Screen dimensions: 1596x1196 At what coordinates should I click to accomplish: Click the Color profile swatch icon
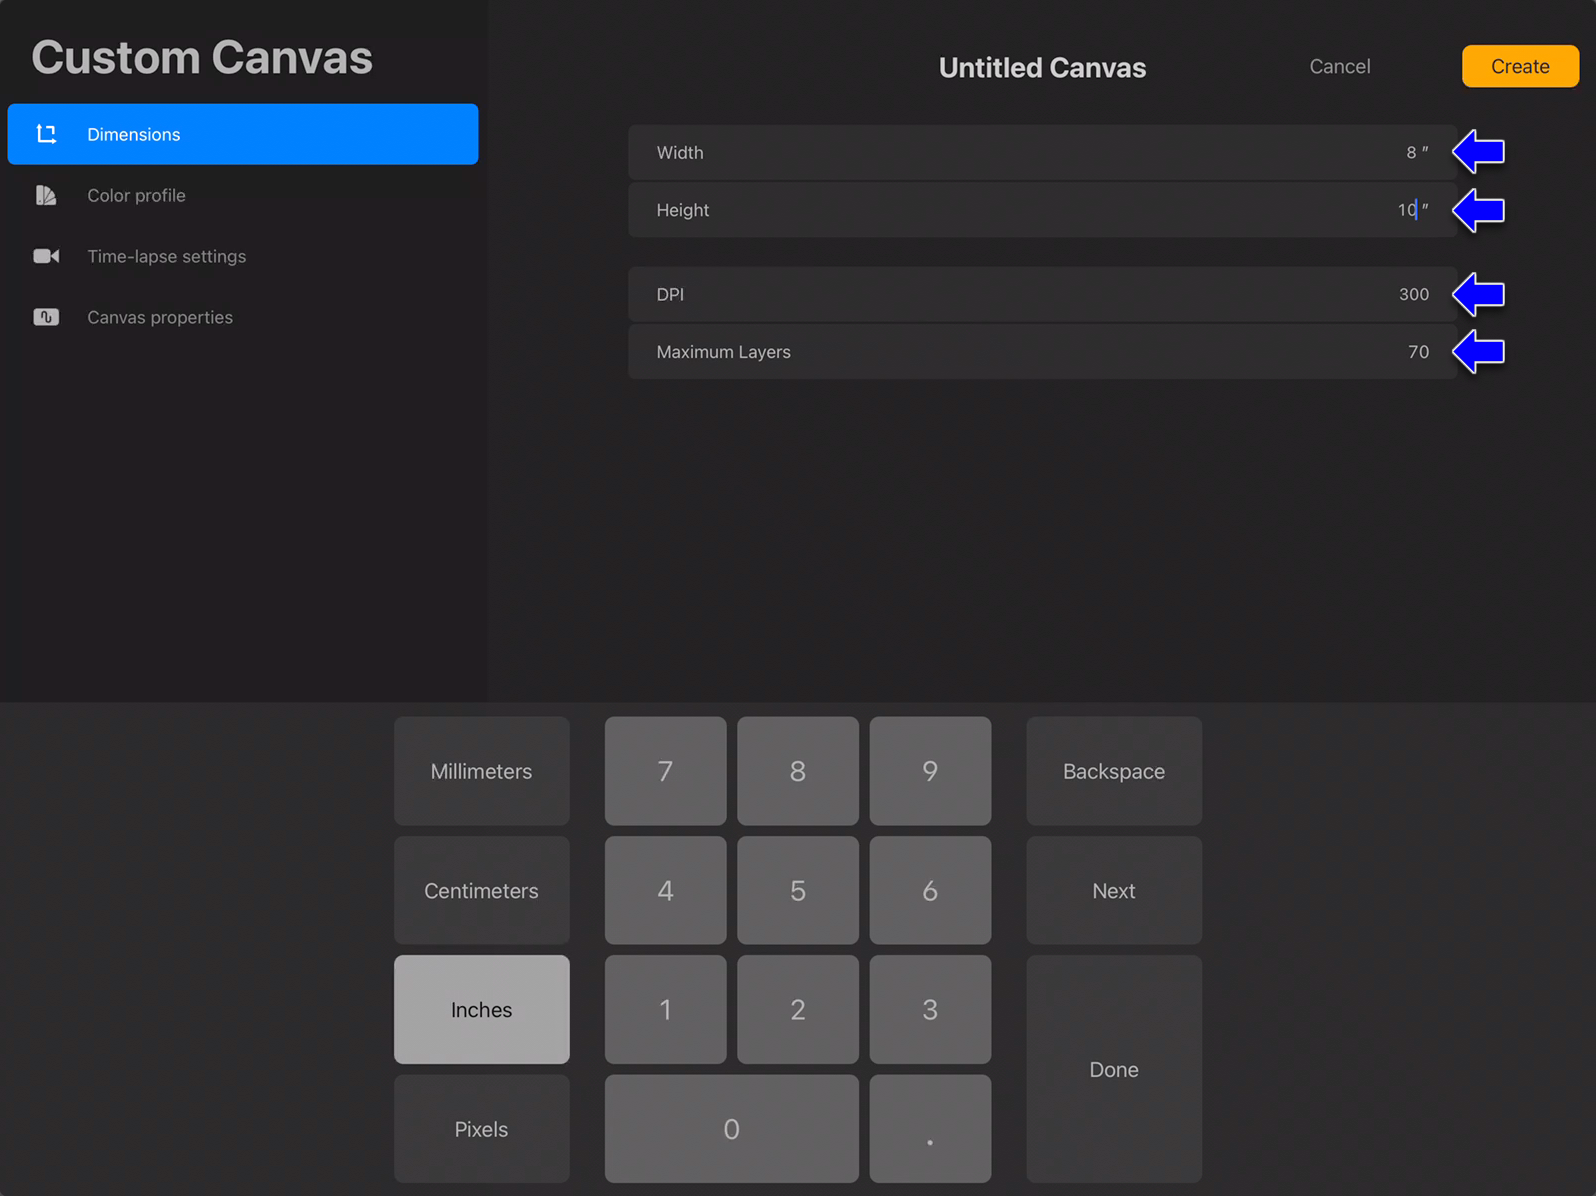tap(46, 195)
